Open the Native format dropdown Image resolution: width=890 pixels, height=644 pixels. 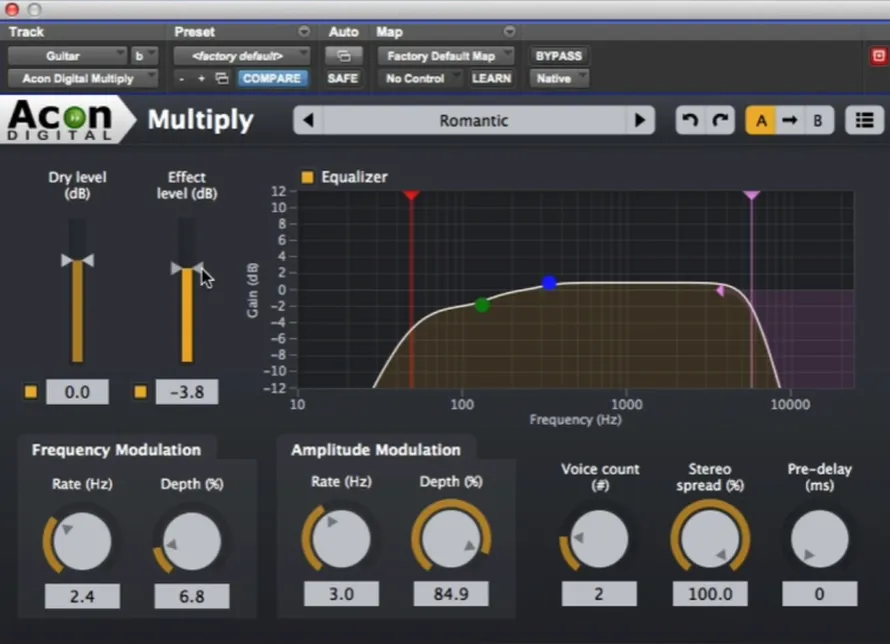(x=559, y=78)
